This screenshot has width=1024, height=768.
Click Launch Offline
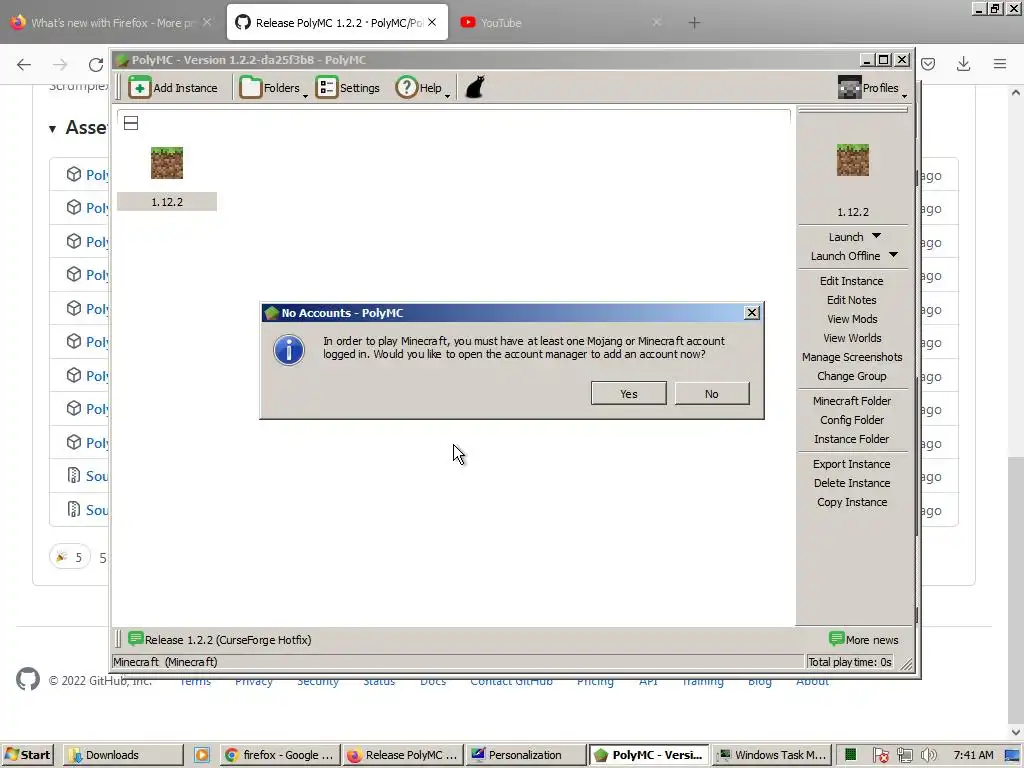[x=845, y=256]
